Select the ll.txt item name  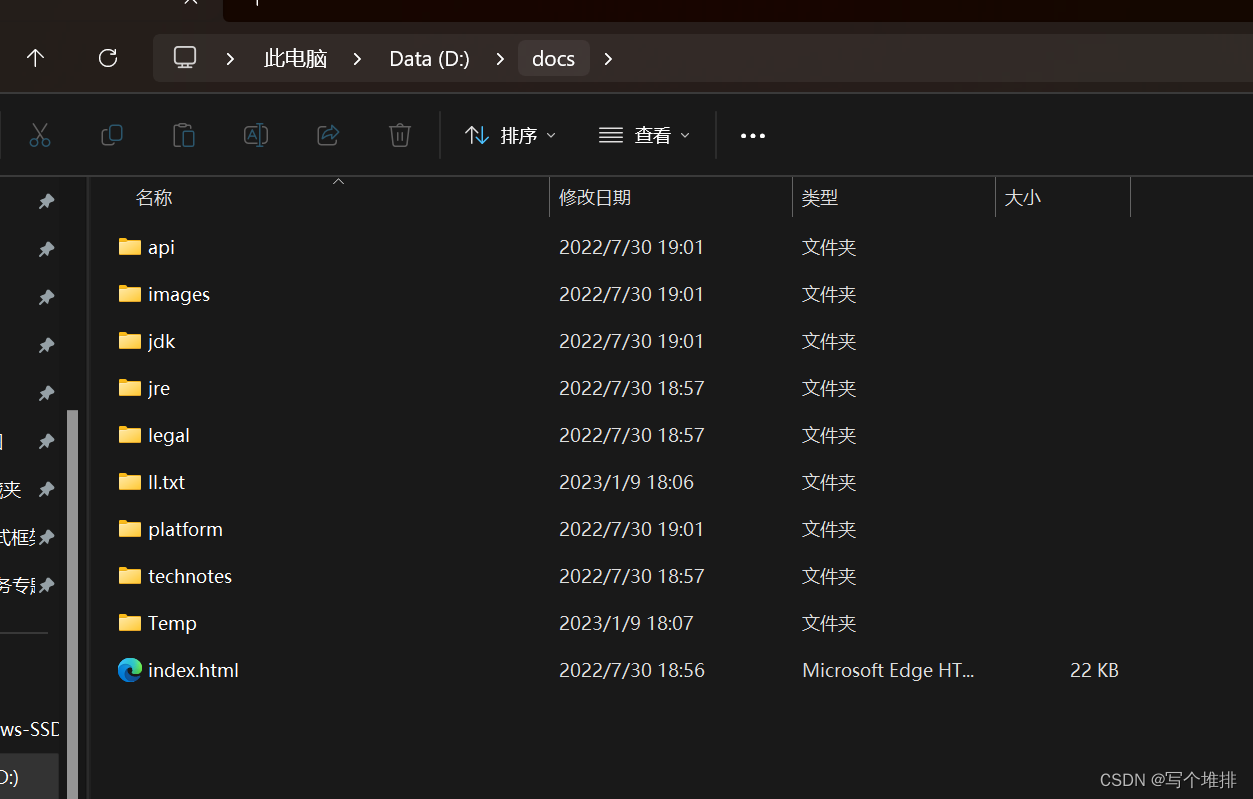pyautogui.click(x=166, y=482)
